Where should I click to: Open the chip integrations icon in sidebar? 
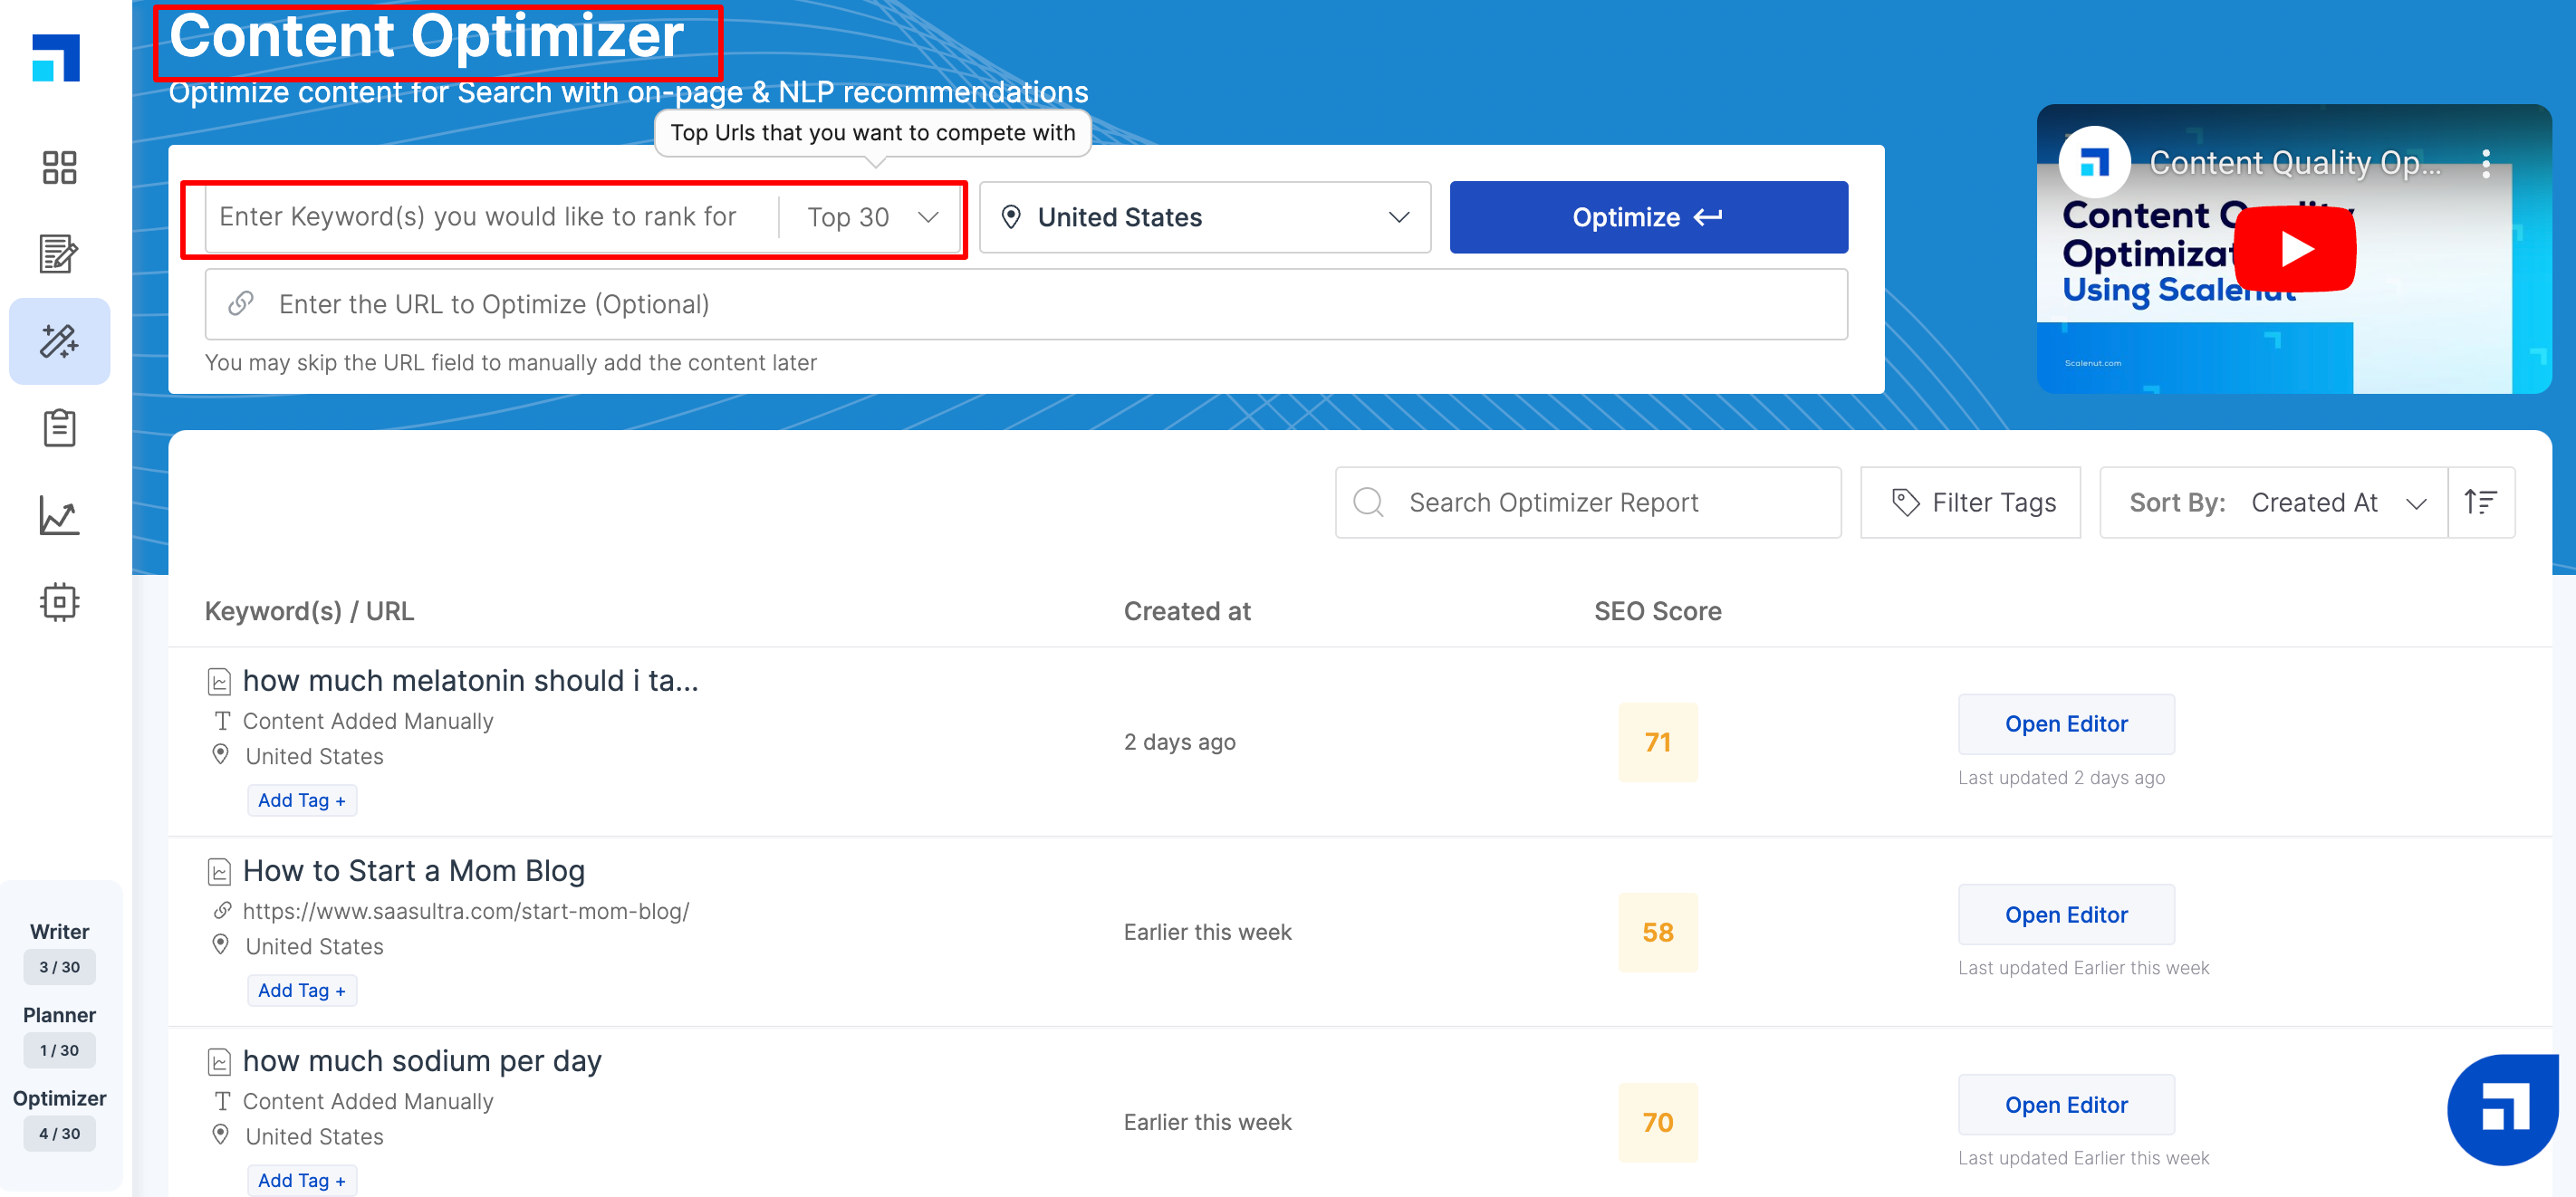[59, 602]
